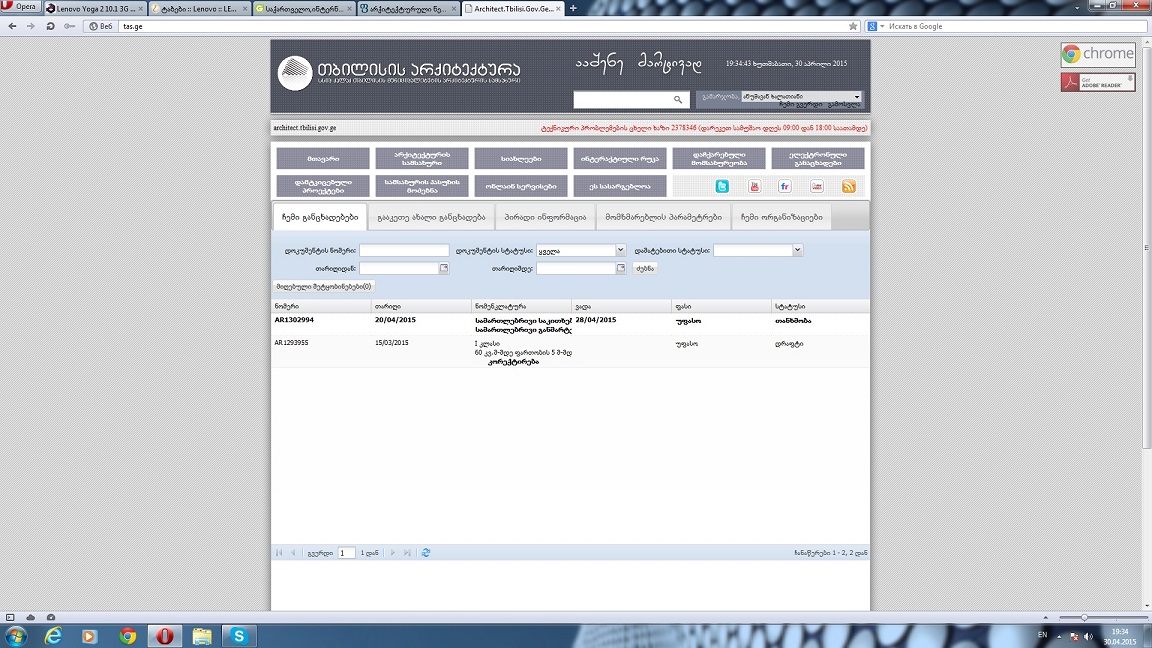Expand the 'დამატებითი სტატუსი' dropdown
This screenshot has width=1152, height=648.
pyautogui.click(x=797, y=251)
